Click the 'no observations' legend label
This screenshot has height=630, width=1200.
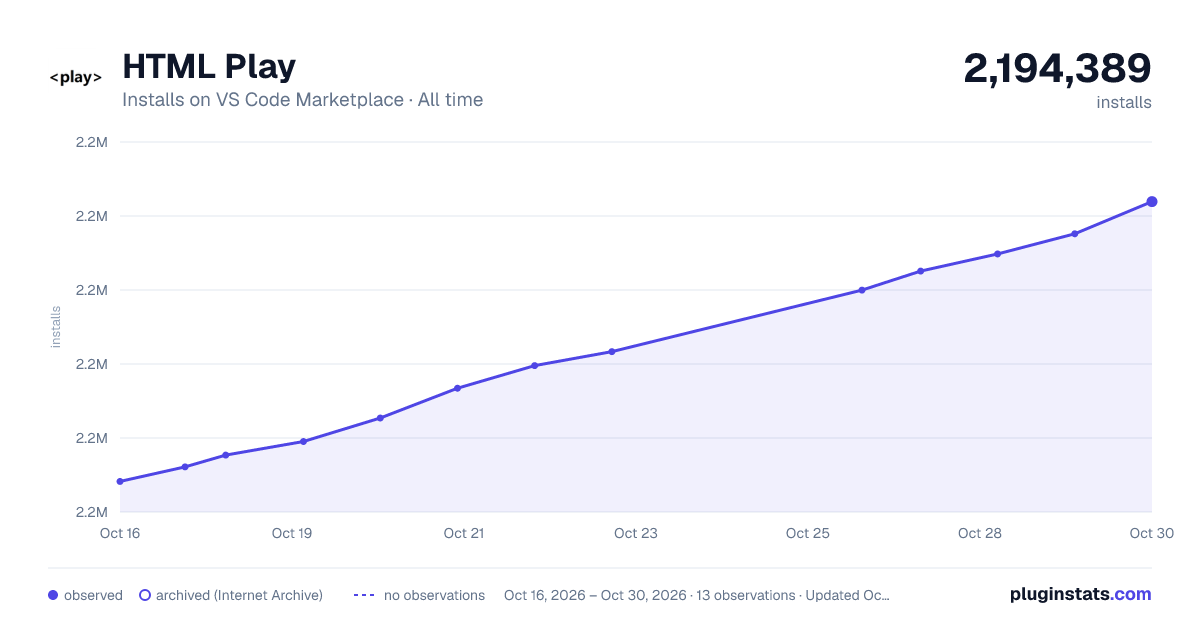point(434,595)
